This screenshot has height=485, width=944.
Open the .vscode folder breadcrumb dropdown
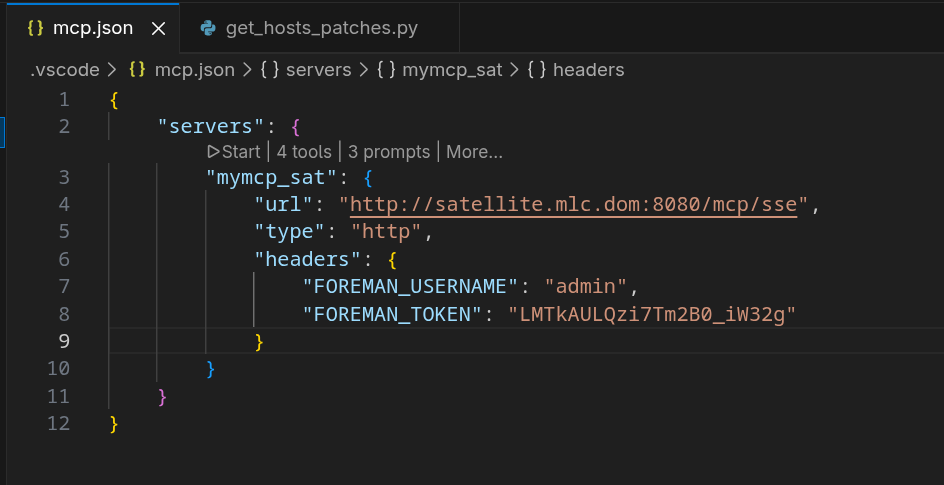pyautogui.click(x=62, y=70)
